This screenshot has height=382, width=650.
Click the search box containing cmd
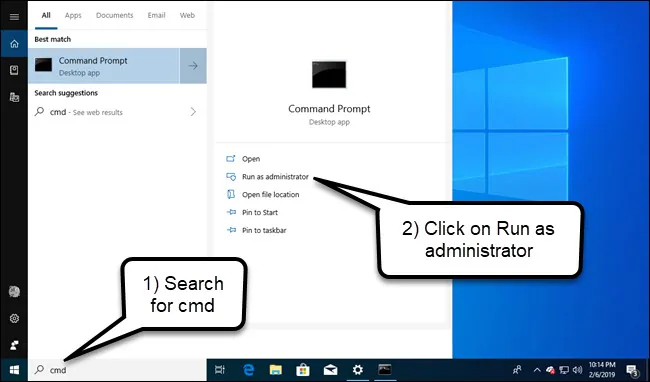117,370
